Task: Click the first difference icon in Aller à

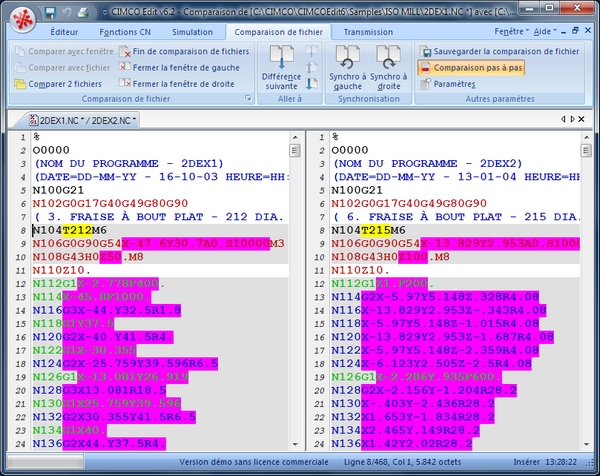Action: coord(311,51)
